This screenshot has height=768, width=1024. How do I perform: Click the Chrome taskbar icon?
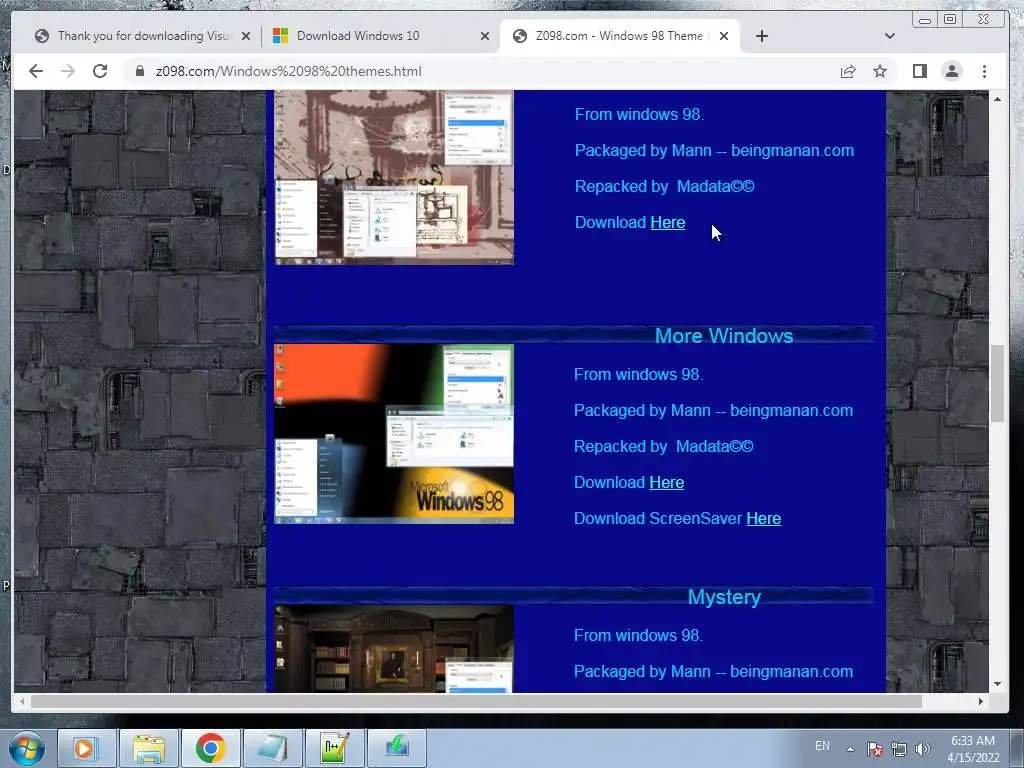[x=210, y=748]
